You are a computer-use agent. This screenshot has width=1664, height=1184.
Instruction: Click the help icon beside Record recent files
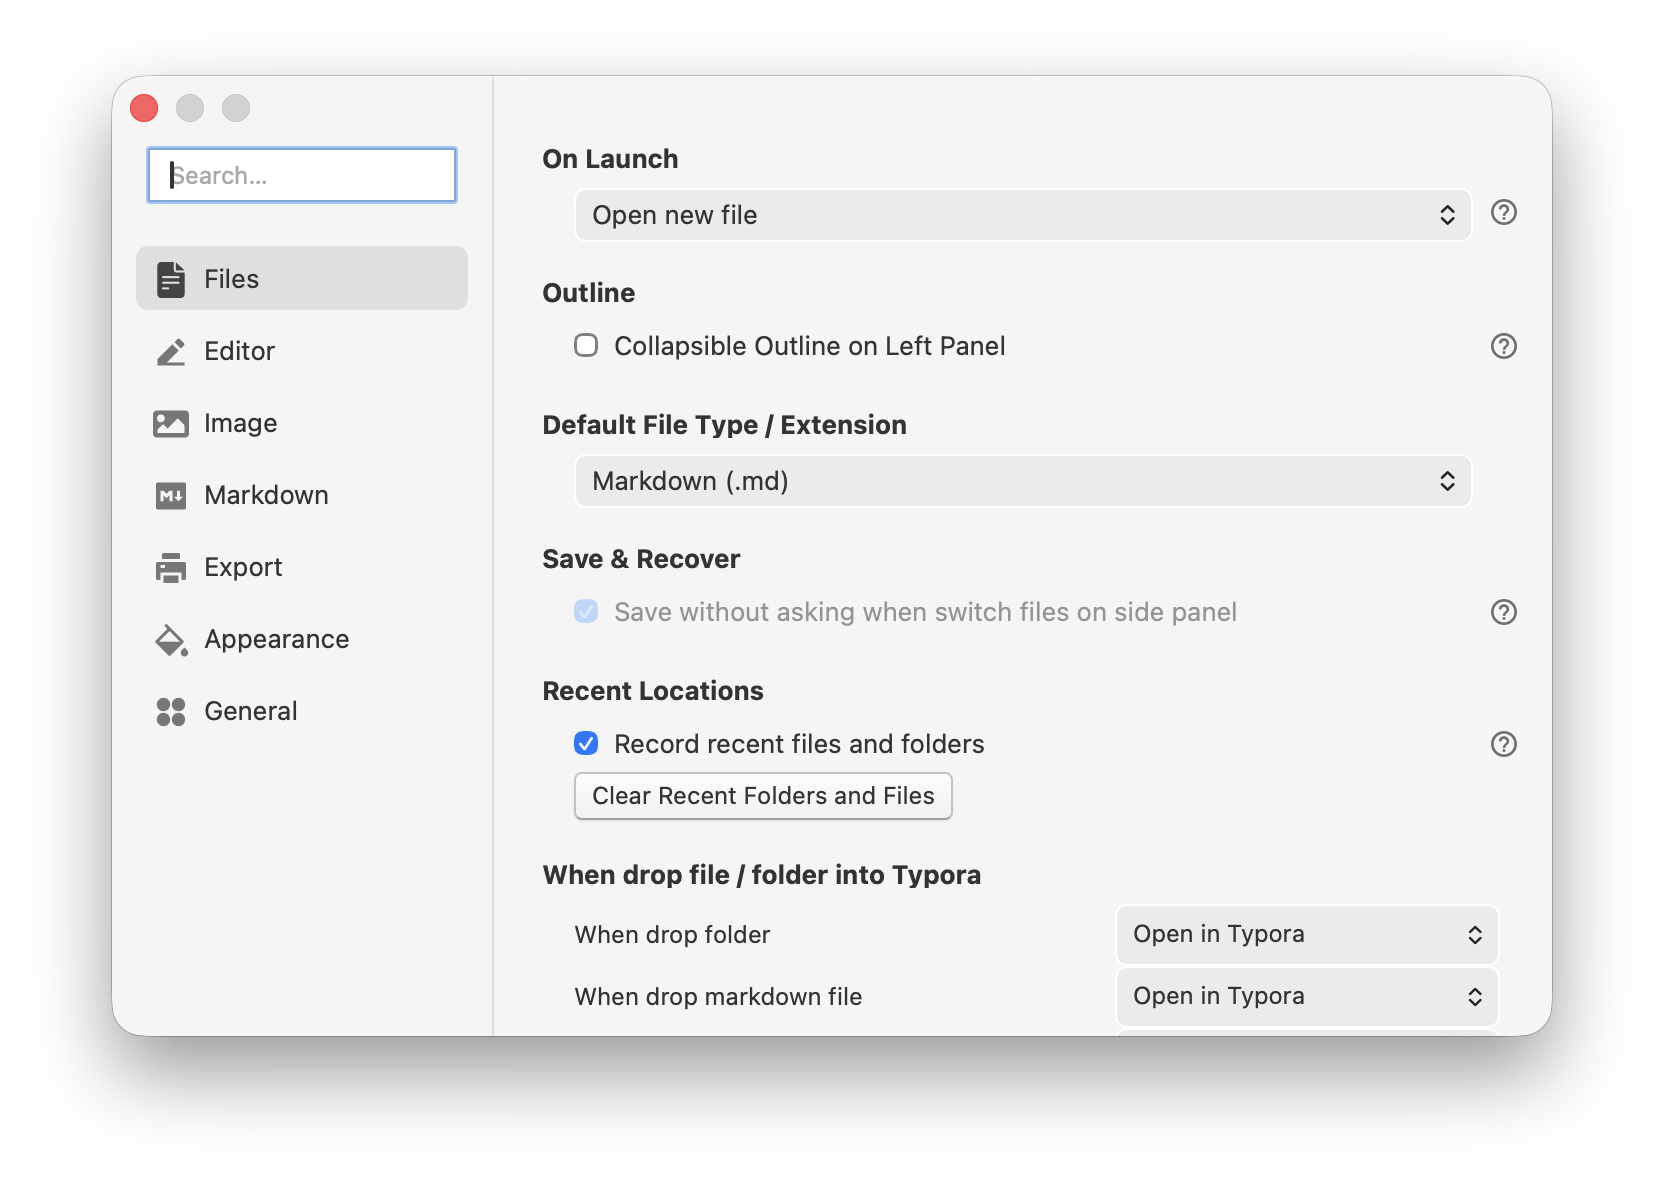click(x=1503, y=744)
